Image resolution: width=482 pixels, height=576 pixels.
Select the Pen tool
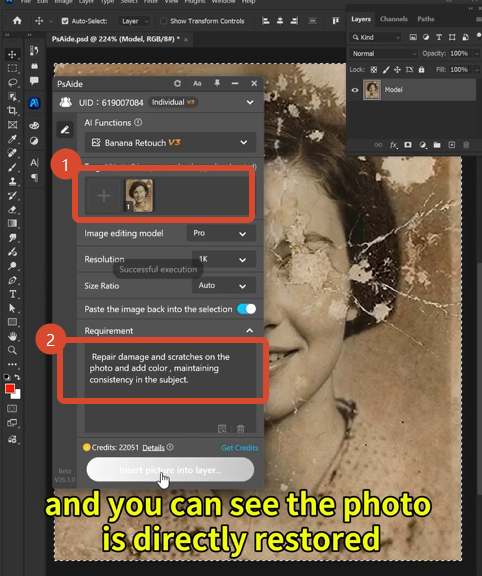tap(12, 280)
